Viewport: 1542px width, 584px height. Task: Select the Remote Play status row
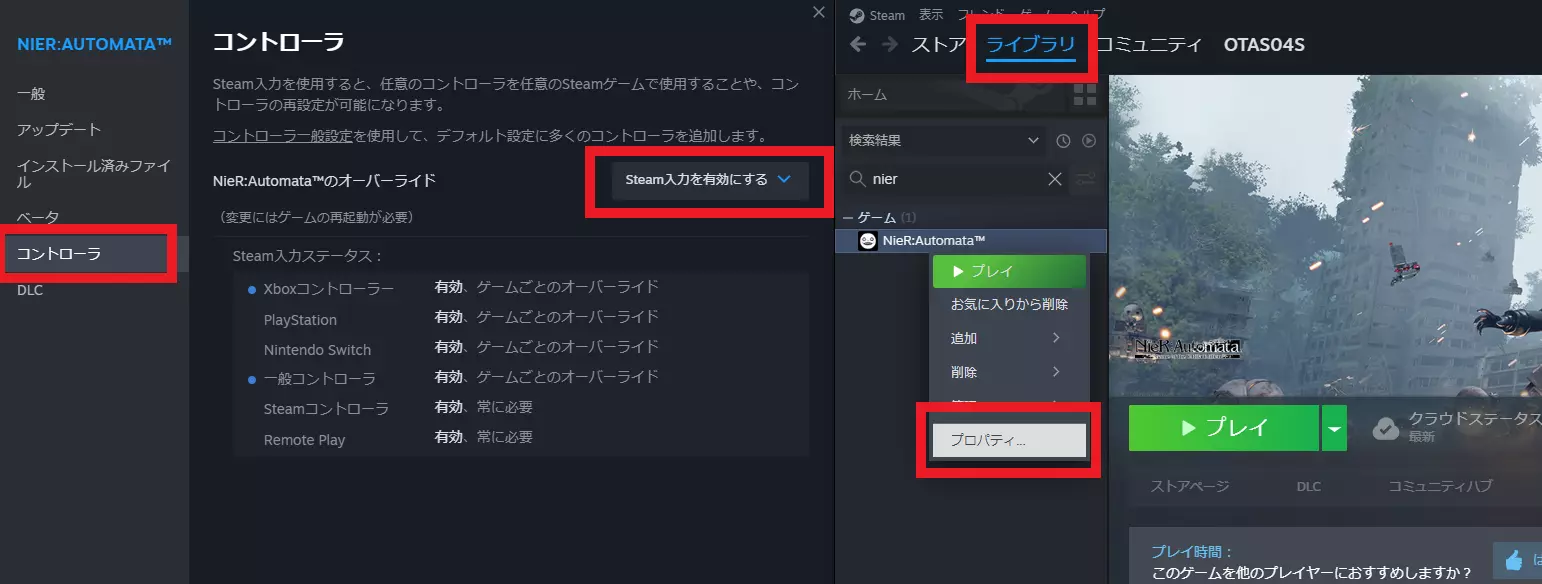point(520,438)
